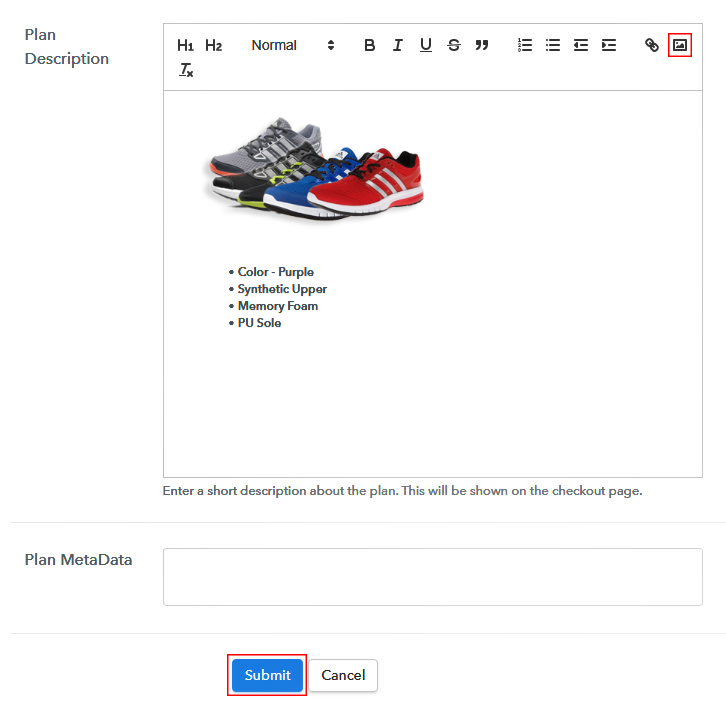Click the 'Color - Purple' bullet text
Image resolution: width=726 pixels, height=716 pixels.
pos(275,272)
